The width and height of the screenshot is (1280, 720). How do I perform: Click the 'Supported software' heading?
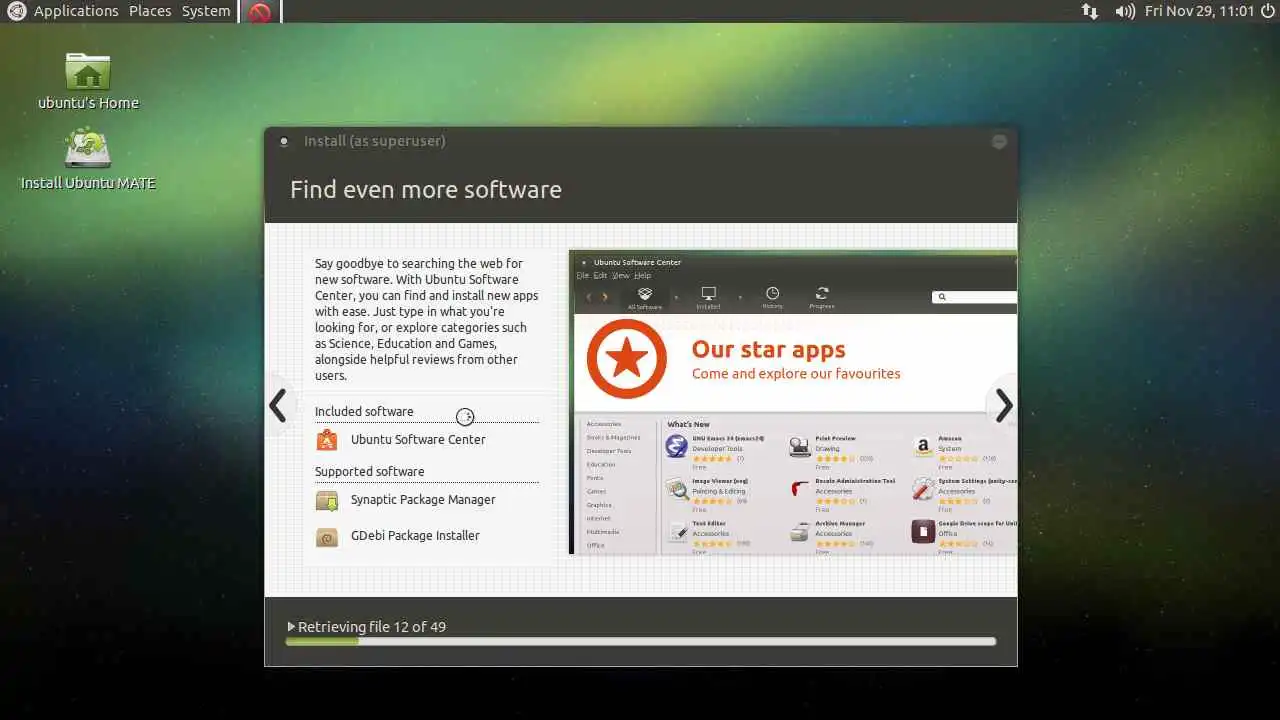(370, 471)
